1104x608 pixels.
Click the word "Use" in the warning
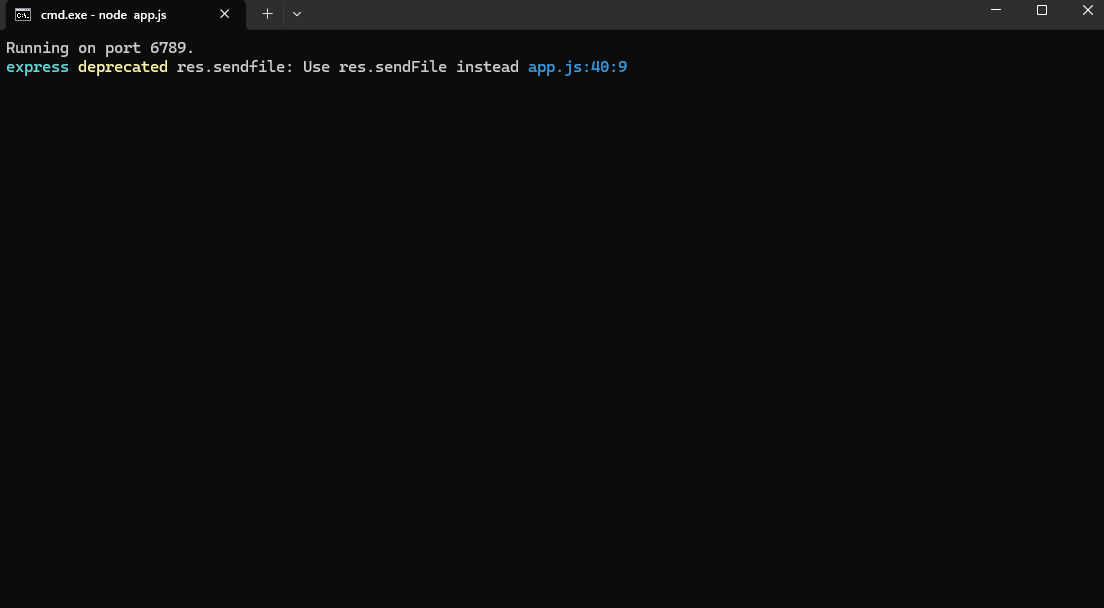316,67
